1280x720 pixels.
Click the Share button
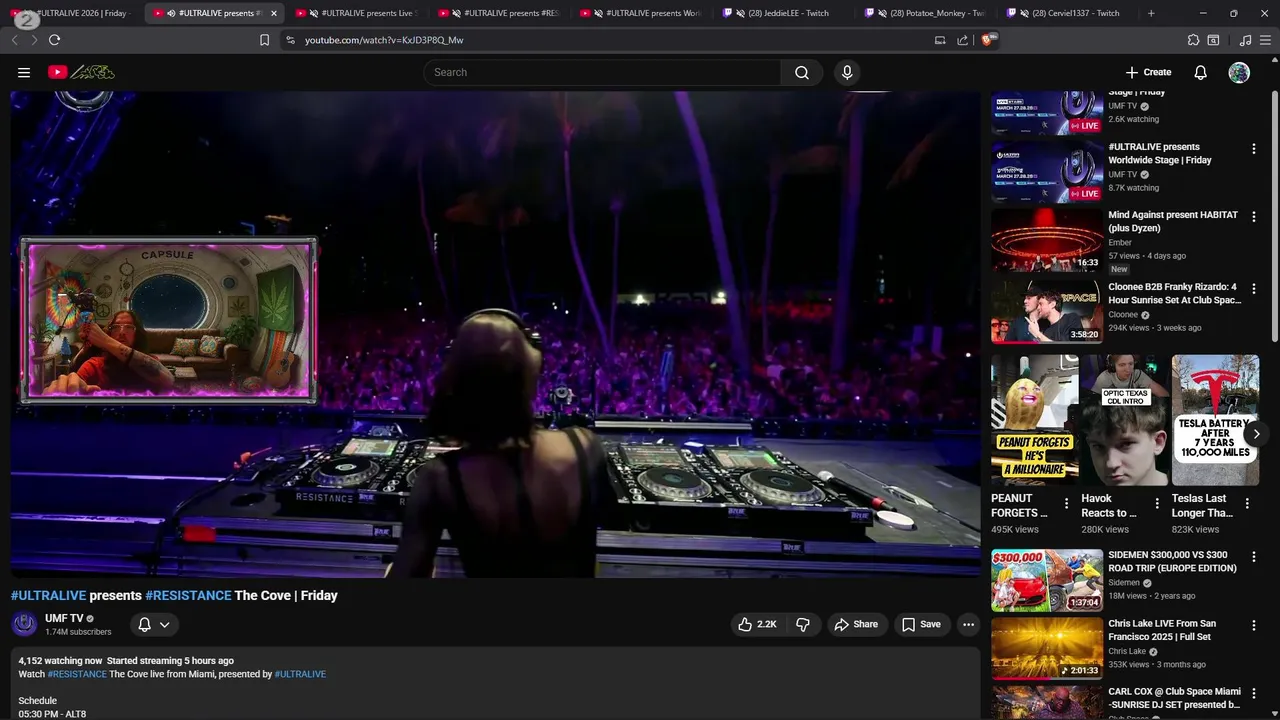[x=856, y=624]
